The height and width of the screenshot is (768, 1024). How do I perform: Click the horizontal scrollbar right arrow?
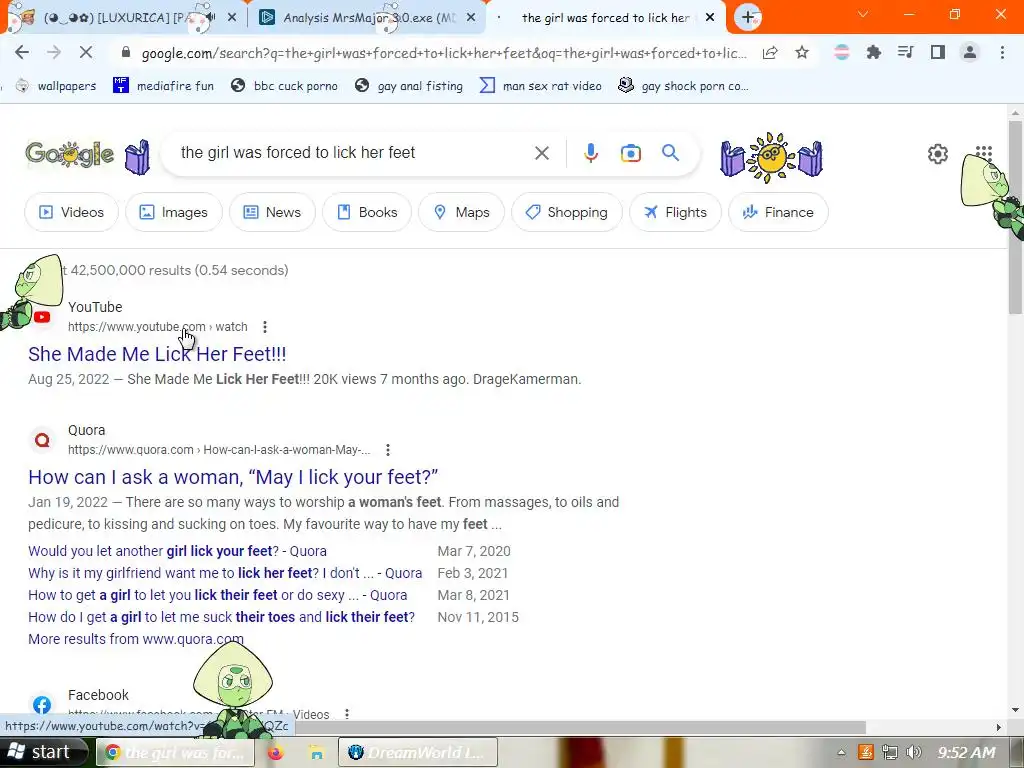(x=999, y=727)
